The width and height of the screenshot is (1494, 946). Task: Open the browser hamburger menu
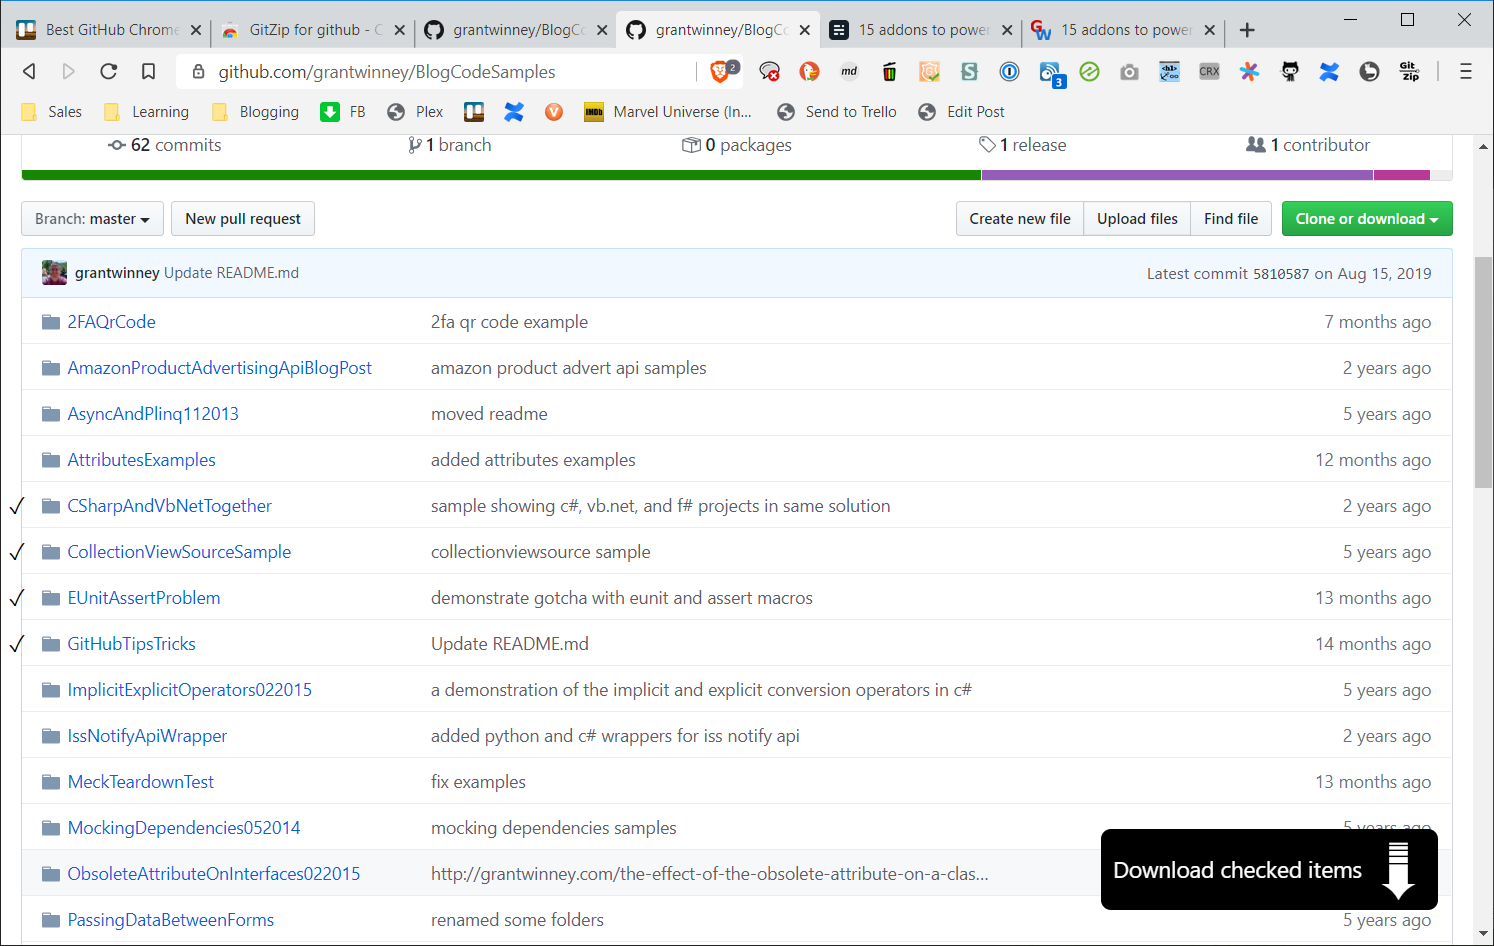[x=1465, y=71]
